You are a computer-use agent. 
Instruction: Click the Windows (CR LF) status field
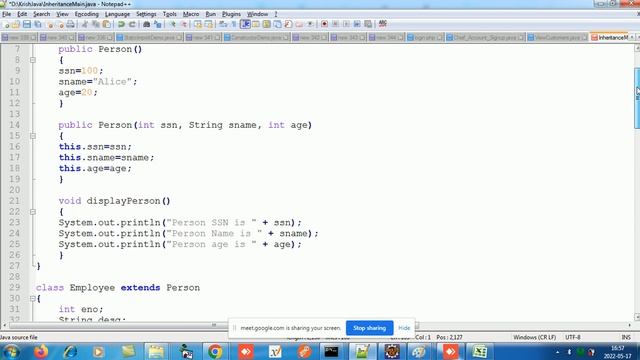(x=535, y=338)
